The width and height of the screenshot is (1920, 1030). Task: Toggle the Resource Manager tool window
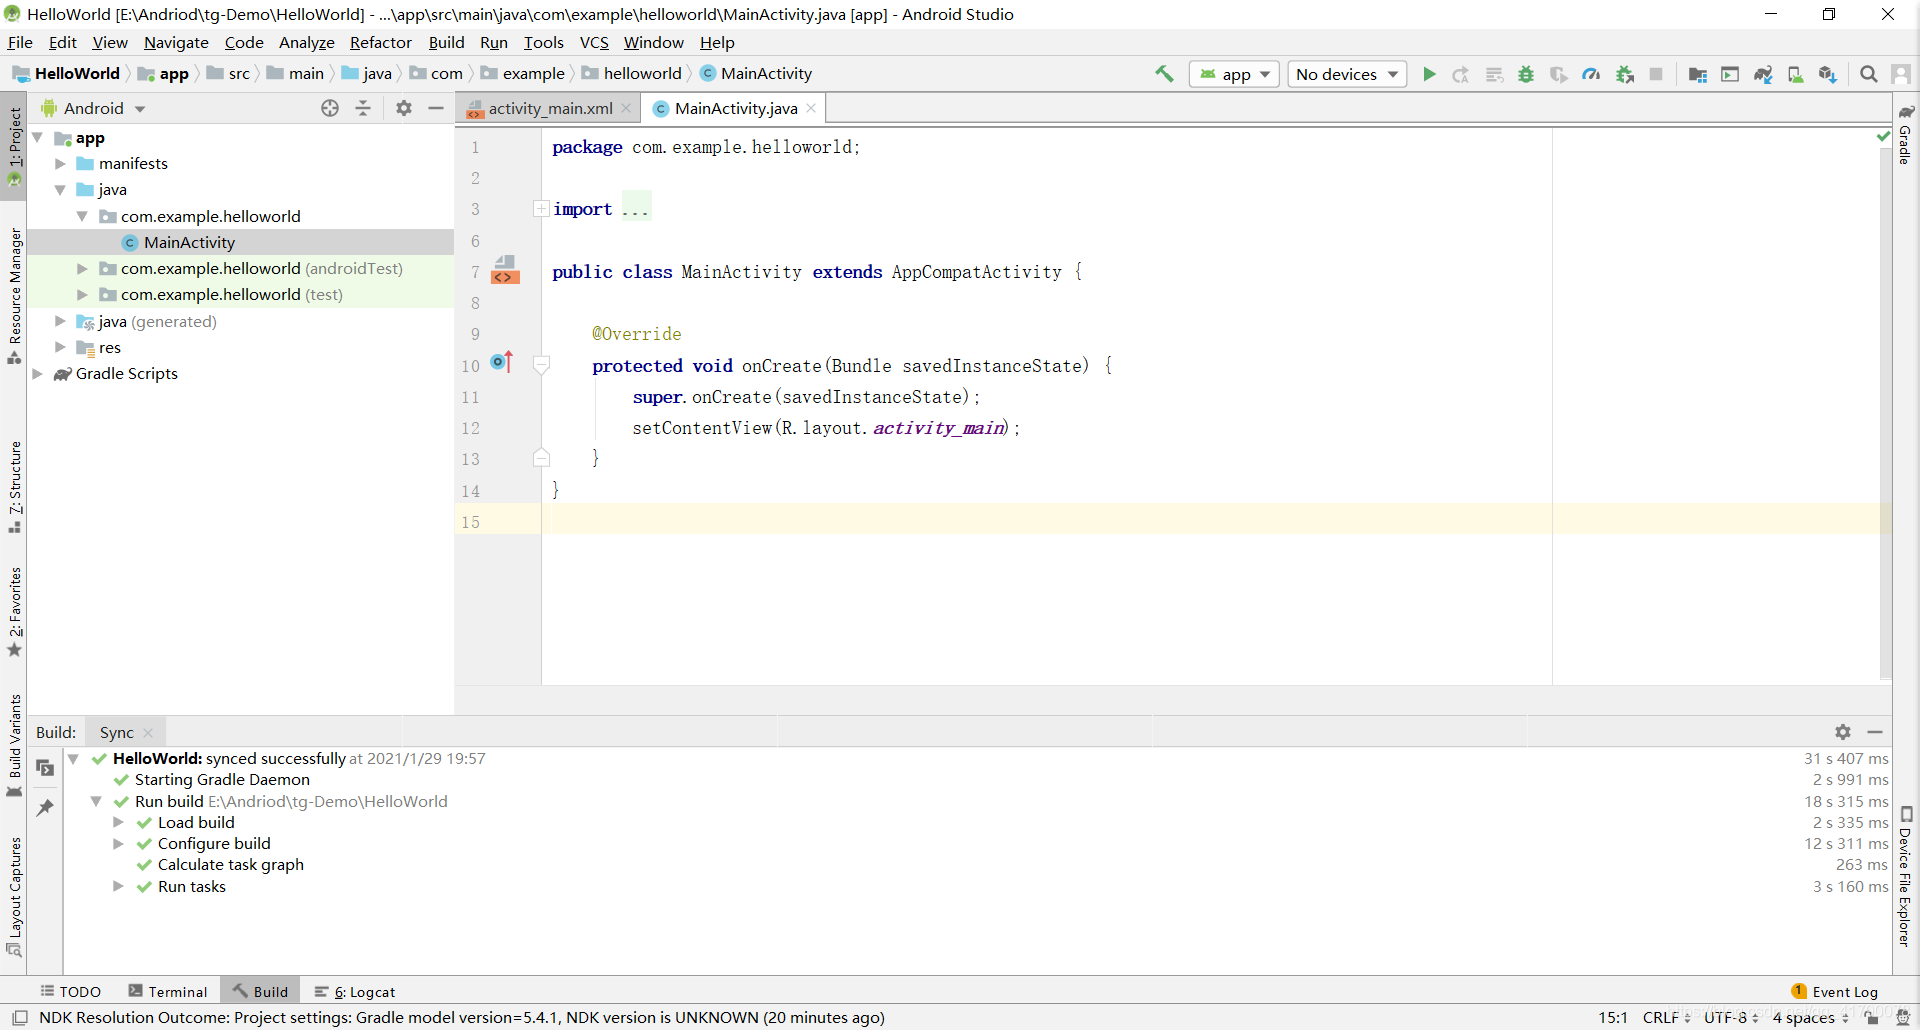(14, 296)
